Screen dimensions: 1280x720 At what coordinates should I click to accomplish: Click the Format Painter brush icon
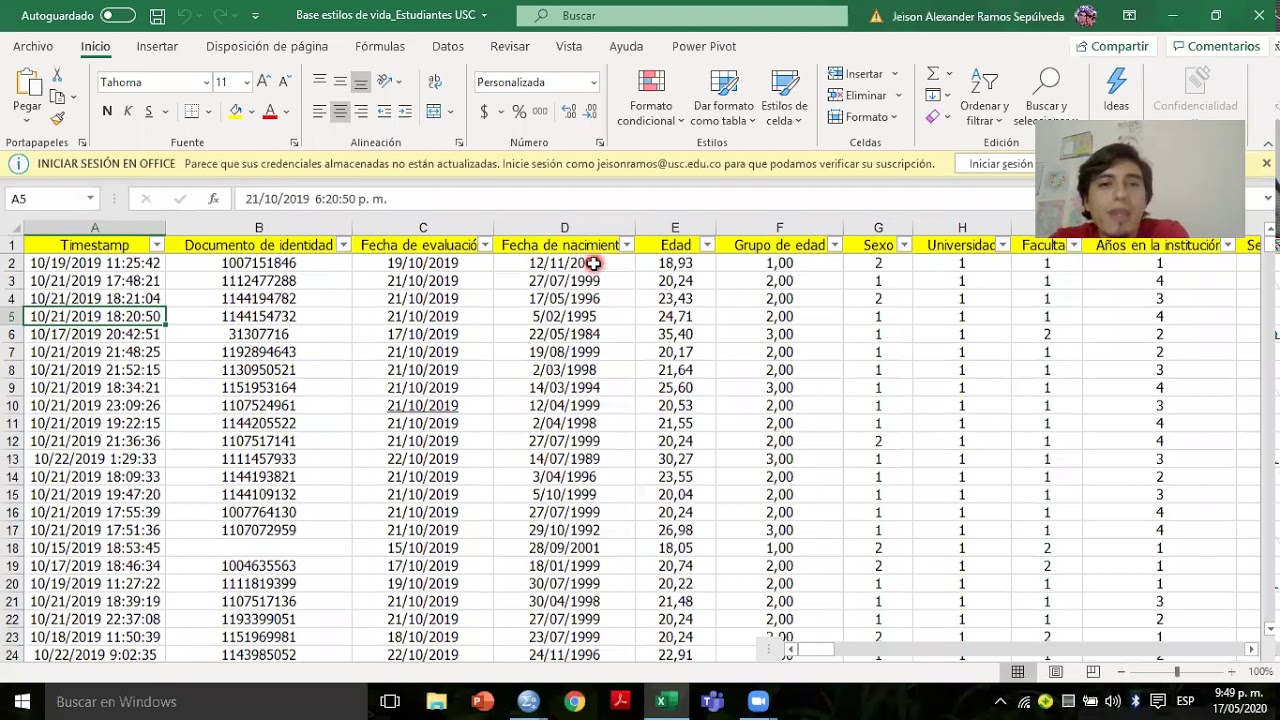(x=57, y=118)
